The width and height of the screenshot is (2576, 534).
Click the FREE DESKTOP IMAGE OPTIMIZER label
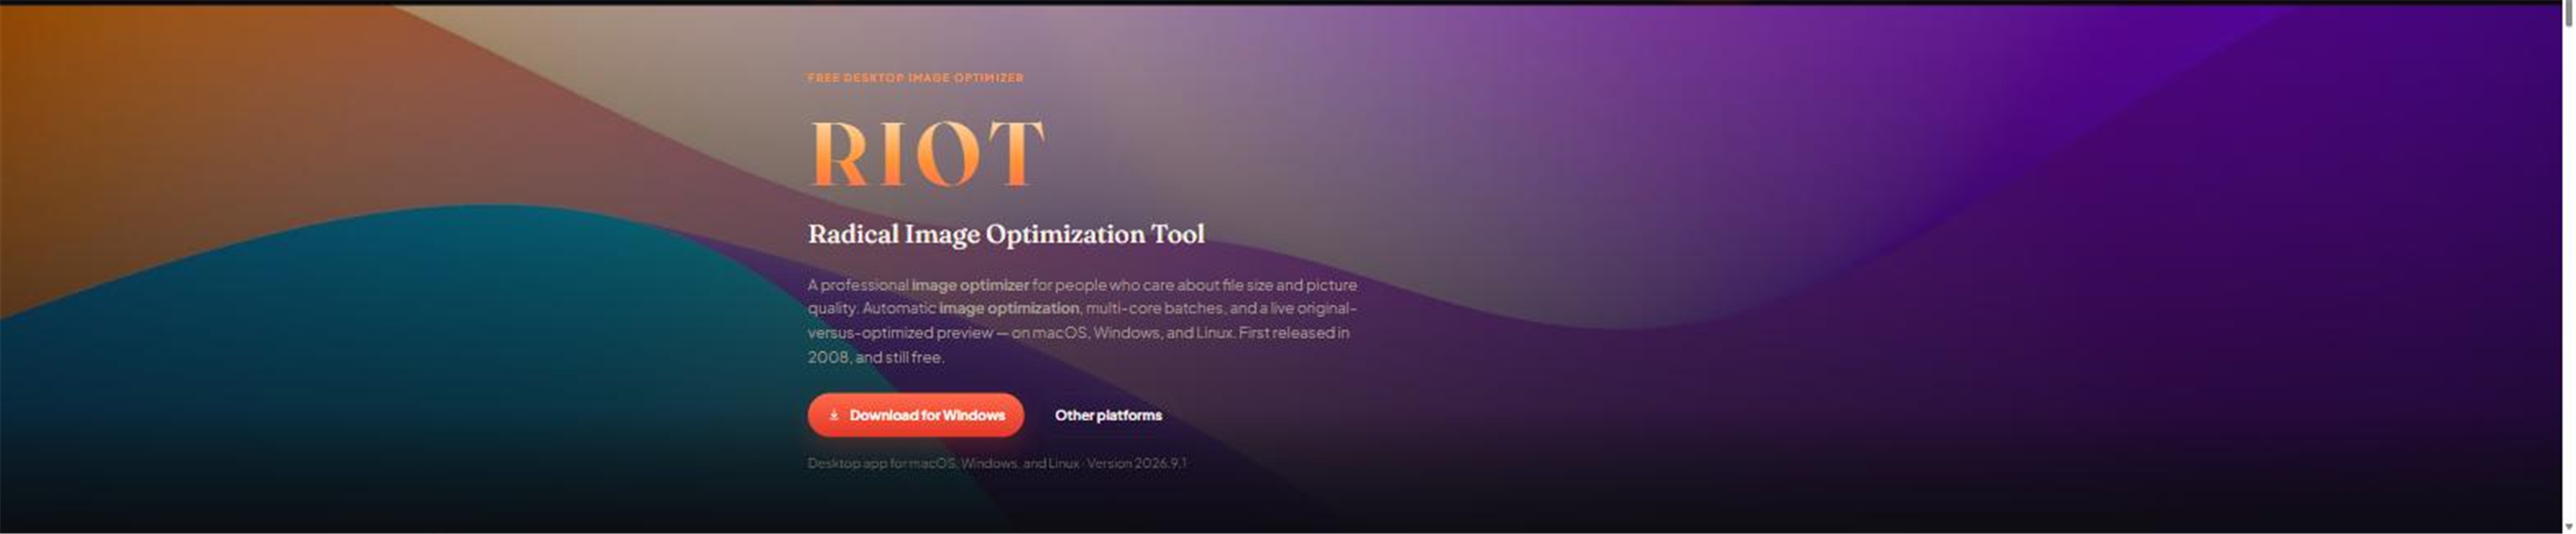pos(915,77)
